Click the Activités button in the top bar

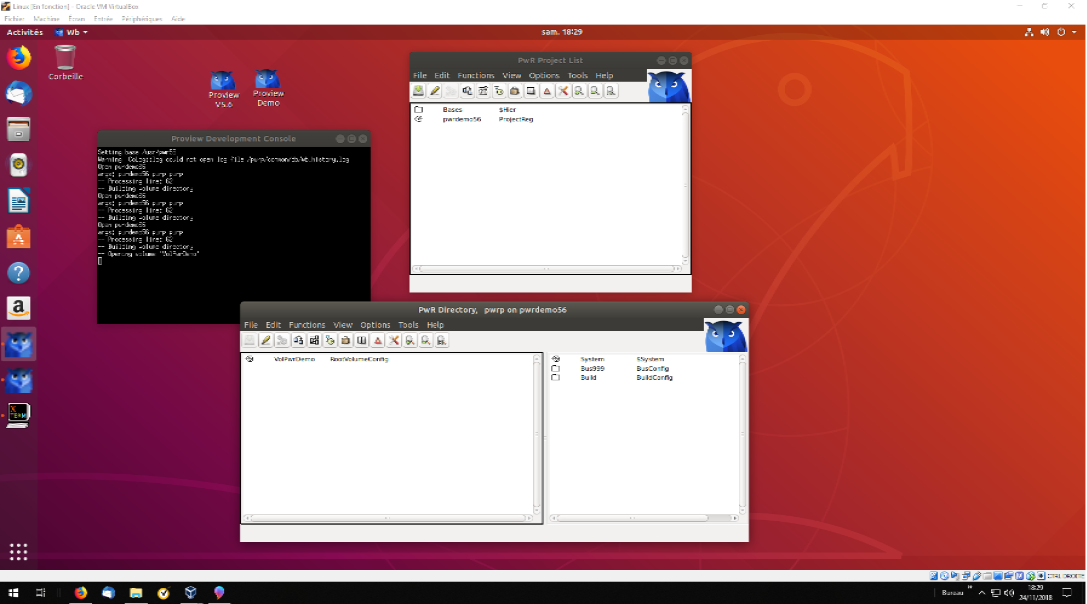point(25,32)
